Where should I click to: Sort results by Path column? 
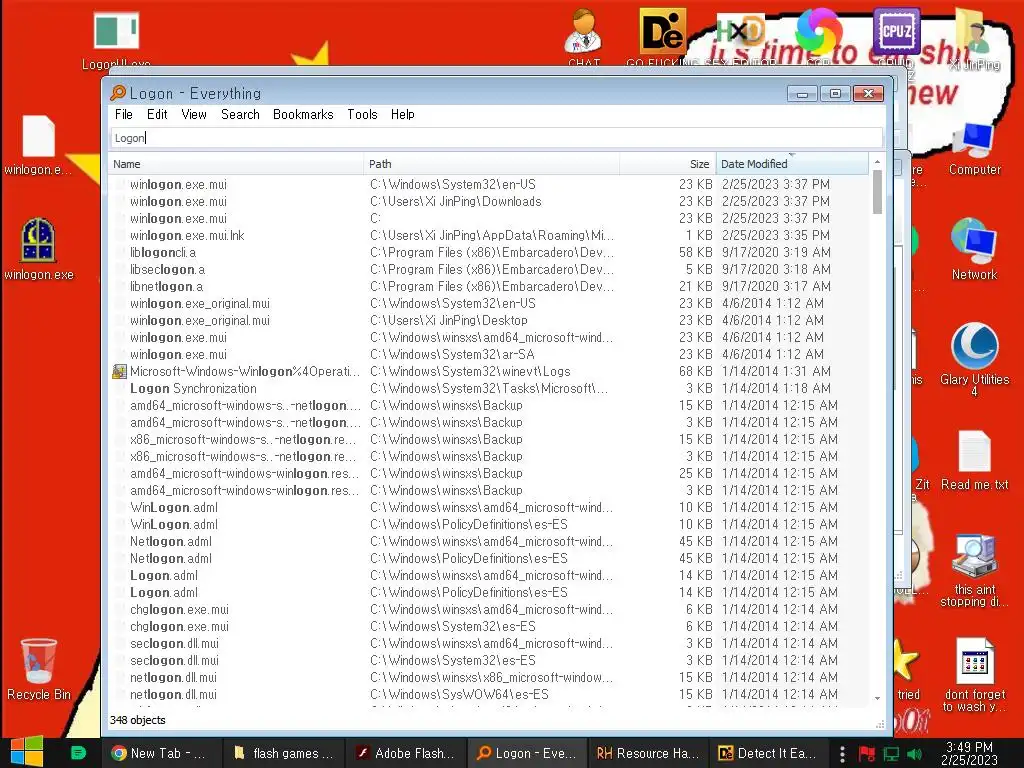coord(491,164)
